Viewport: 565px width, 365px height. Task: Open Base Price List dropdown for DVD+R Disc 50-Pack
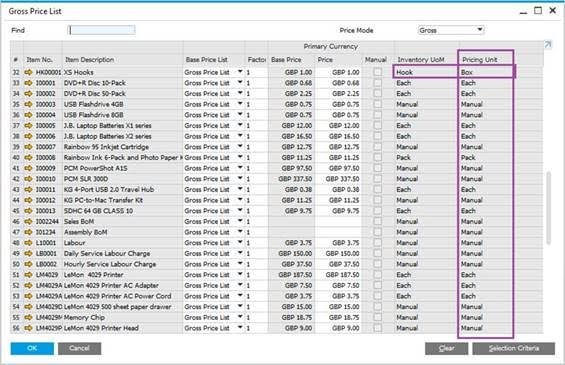pyautogui.click(x=240, y=93)
